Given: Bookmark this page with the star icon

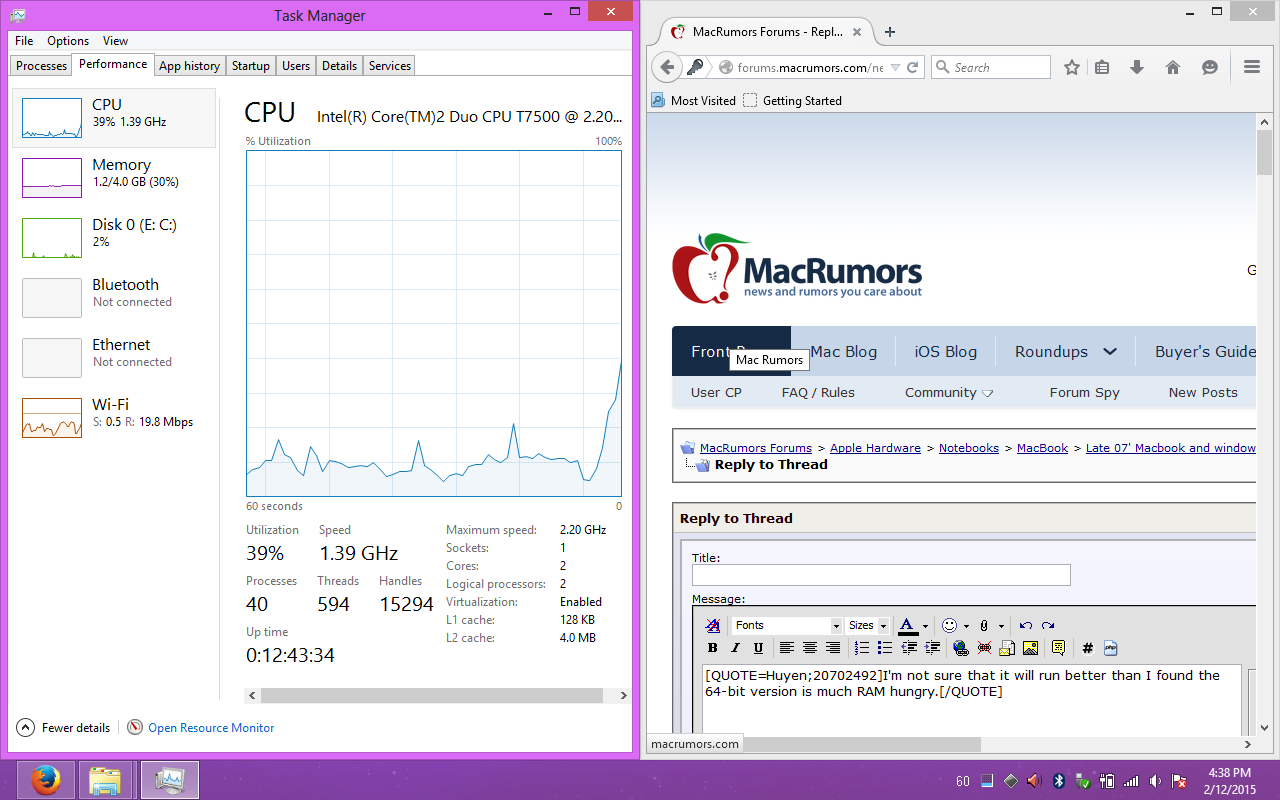Looking at the screenshot, I should tap(1072, 67).
